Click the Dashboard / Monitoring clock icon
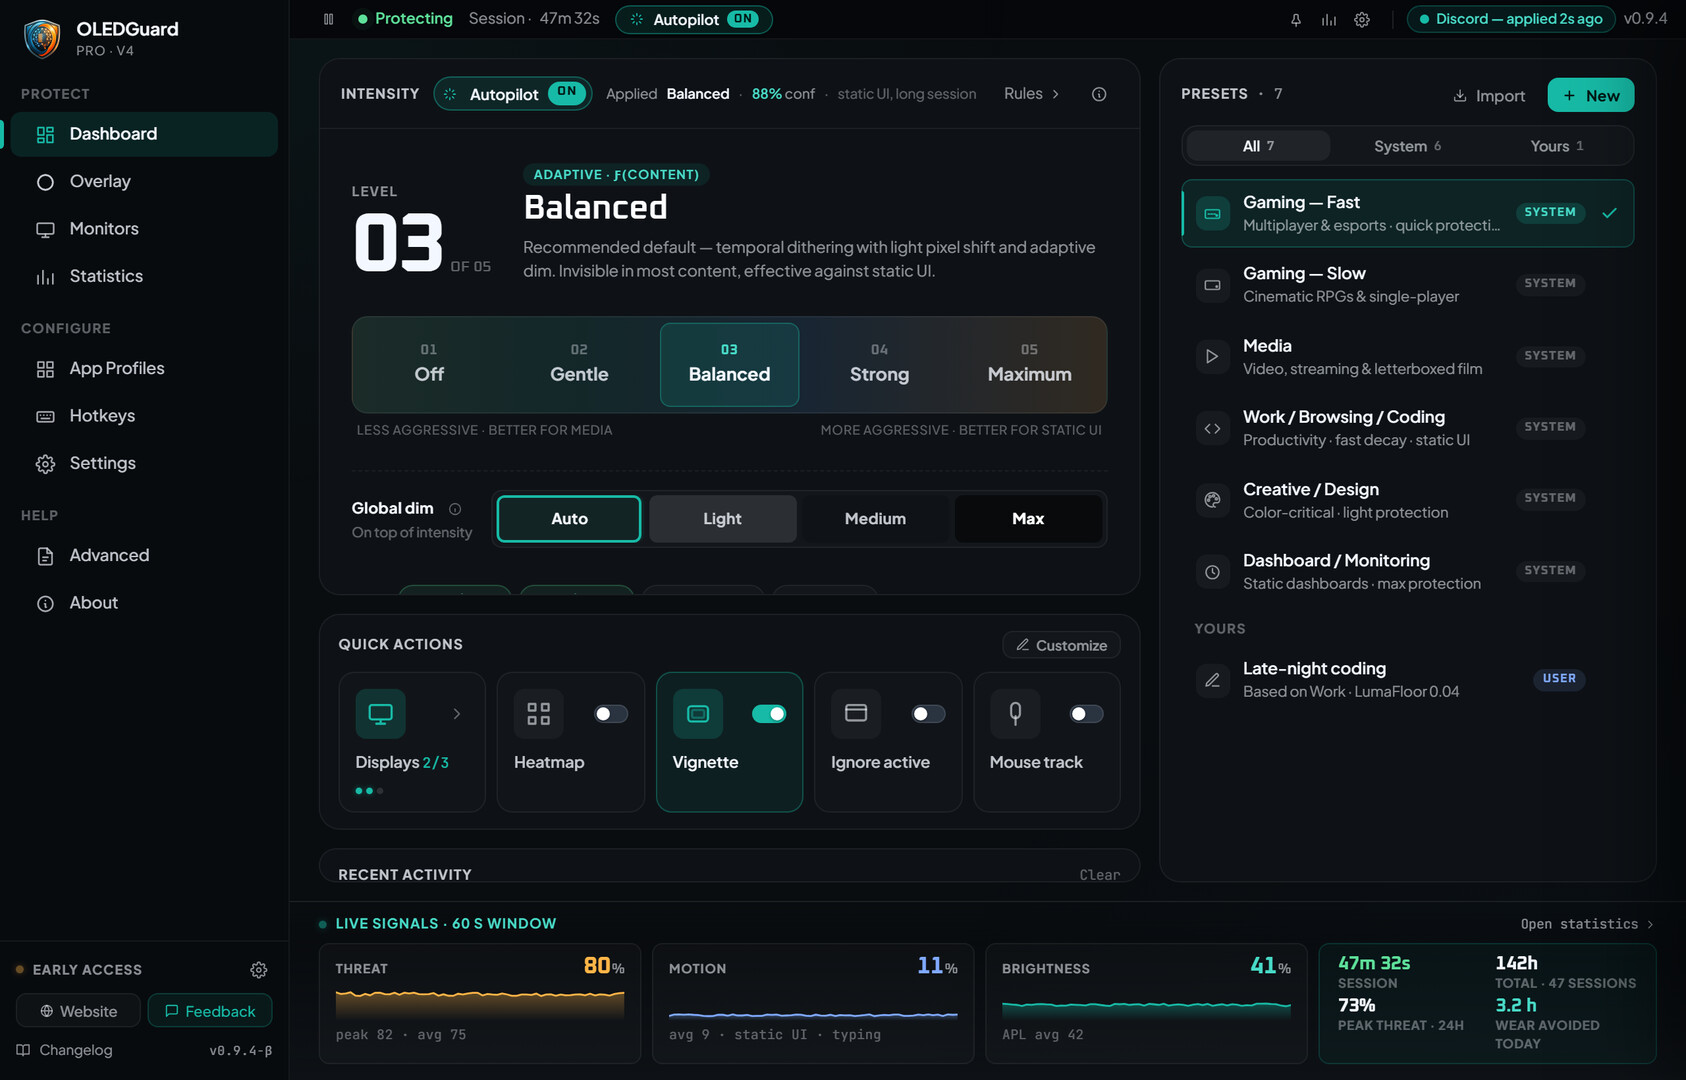 tap(1212, 572)
